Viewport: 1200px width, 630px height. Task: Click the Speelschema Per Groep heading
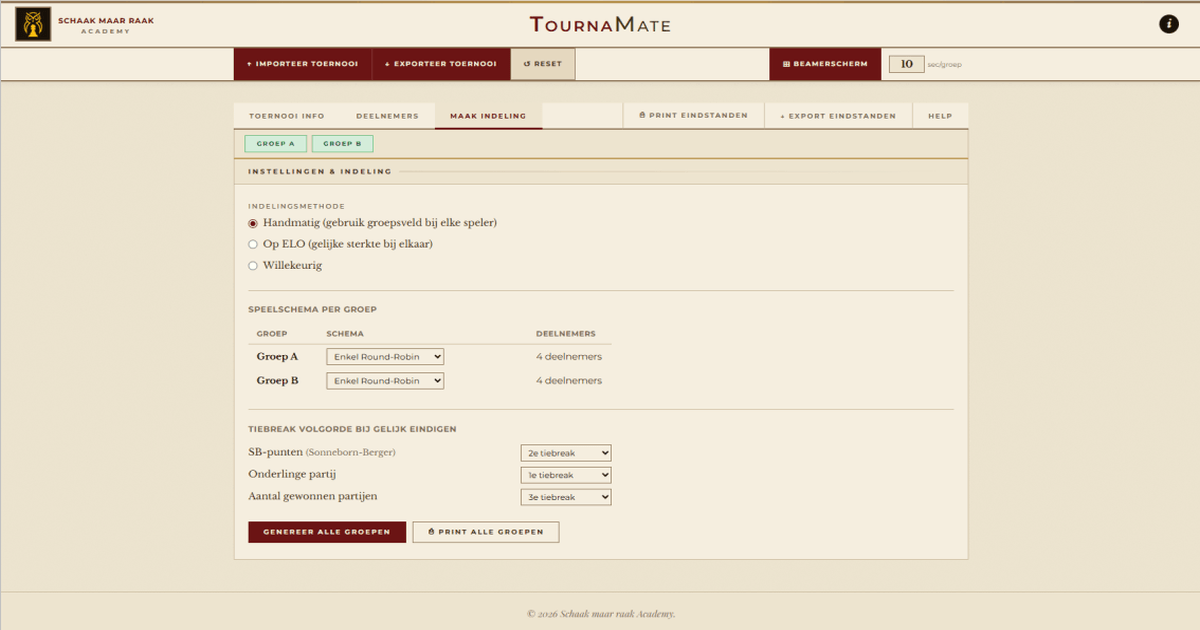tap(312, 310)
